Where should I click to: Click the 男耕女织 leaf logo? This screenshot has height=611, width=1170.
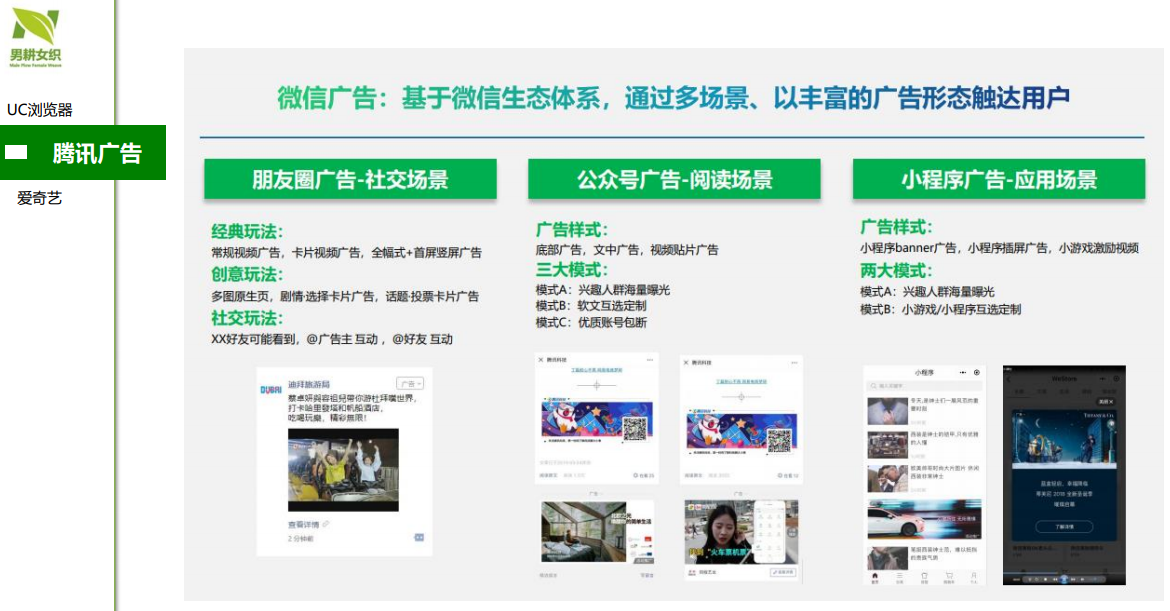tap(35, 37)
